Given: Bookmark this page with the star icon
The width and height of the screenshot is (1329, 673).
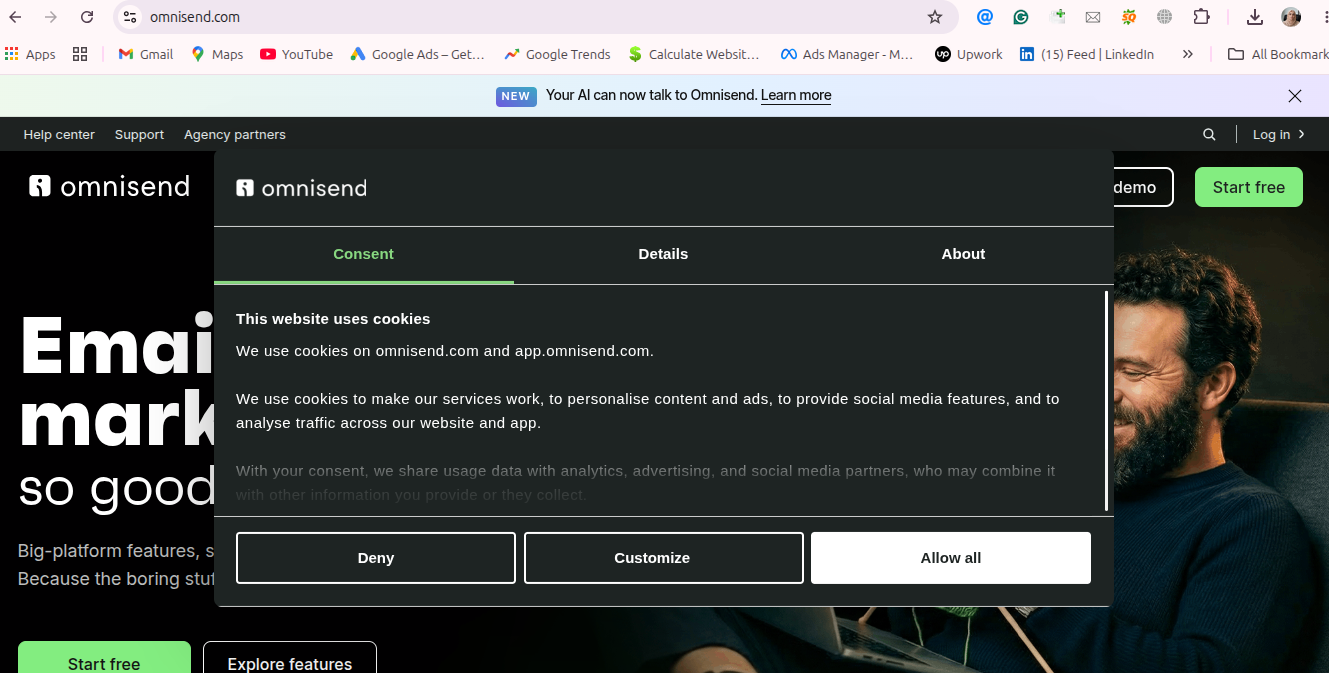Looking at the screenshot, I should click(x=935, y=17).
